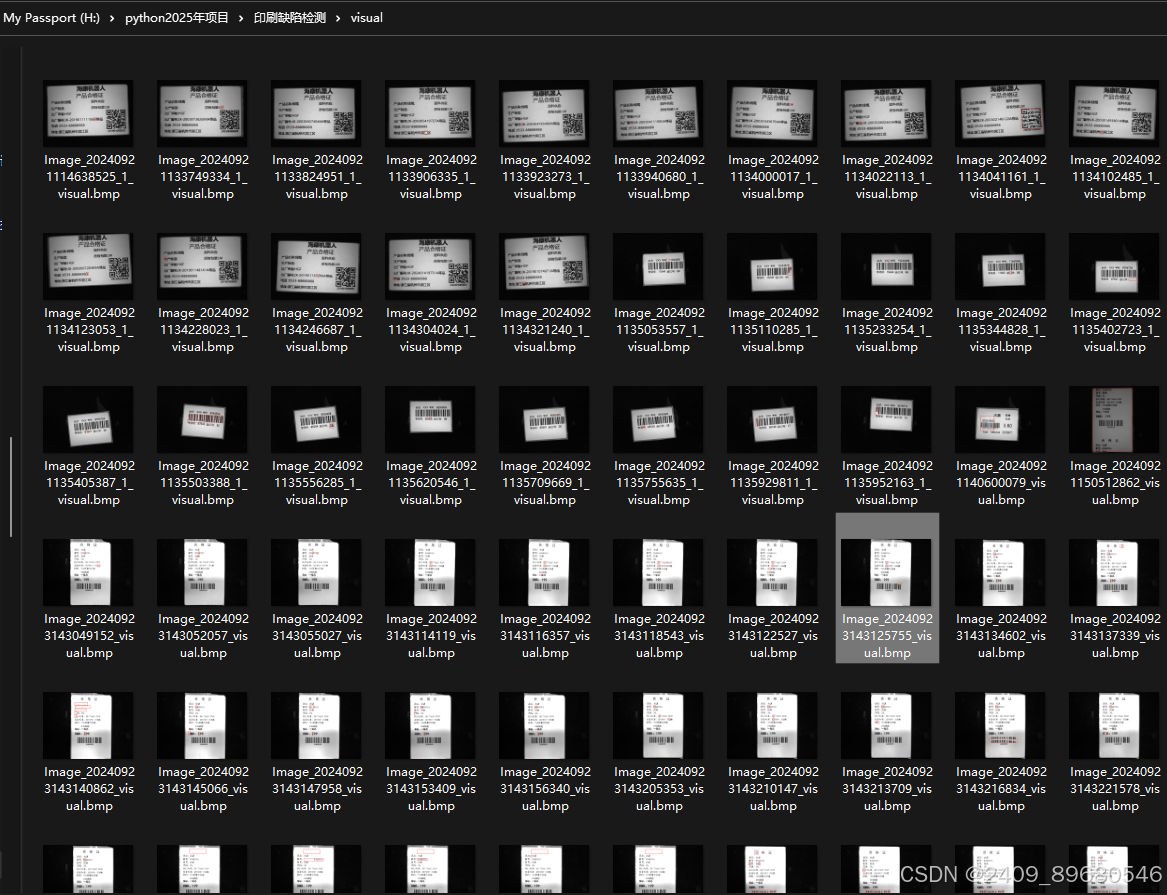Select thumbnail of Image_20240923143116357_visual.bmp
This screenshot has width=1167, height=895.
coord(544,573)
